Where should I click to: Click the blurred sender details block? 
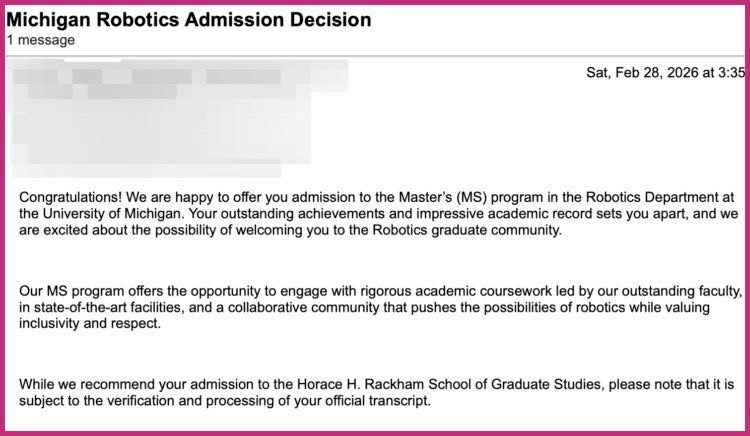179,118
